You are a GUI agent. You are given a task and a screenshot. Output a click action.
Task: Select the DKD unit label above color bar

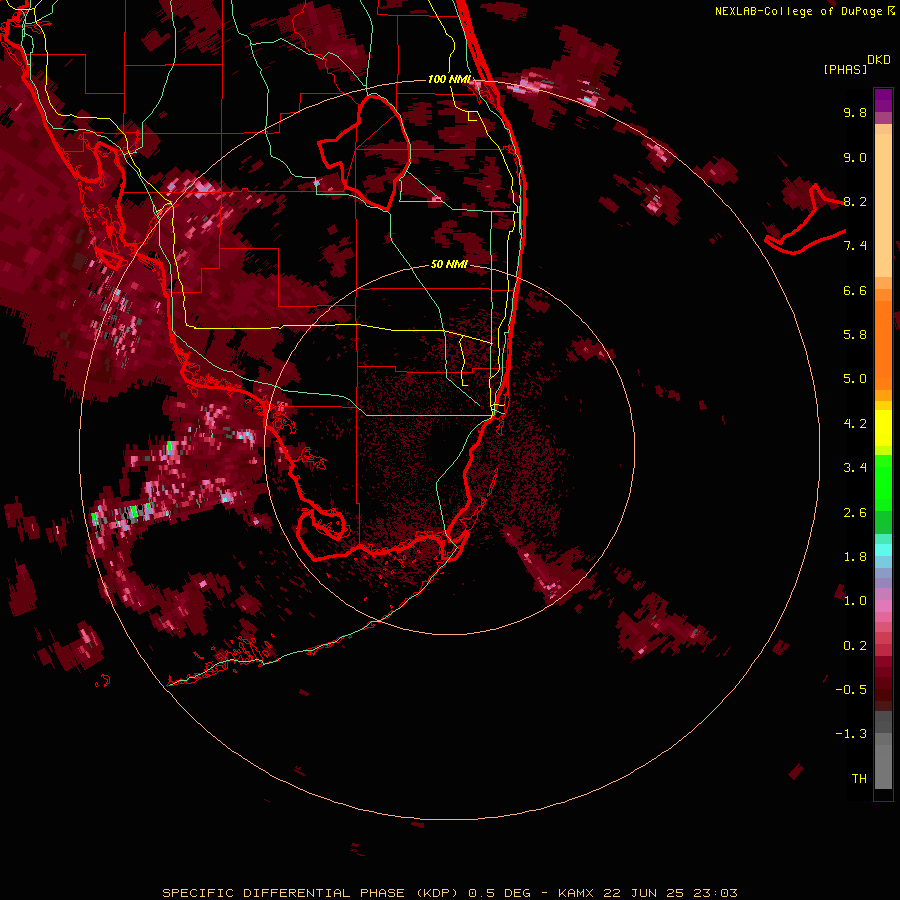[879, 60]
